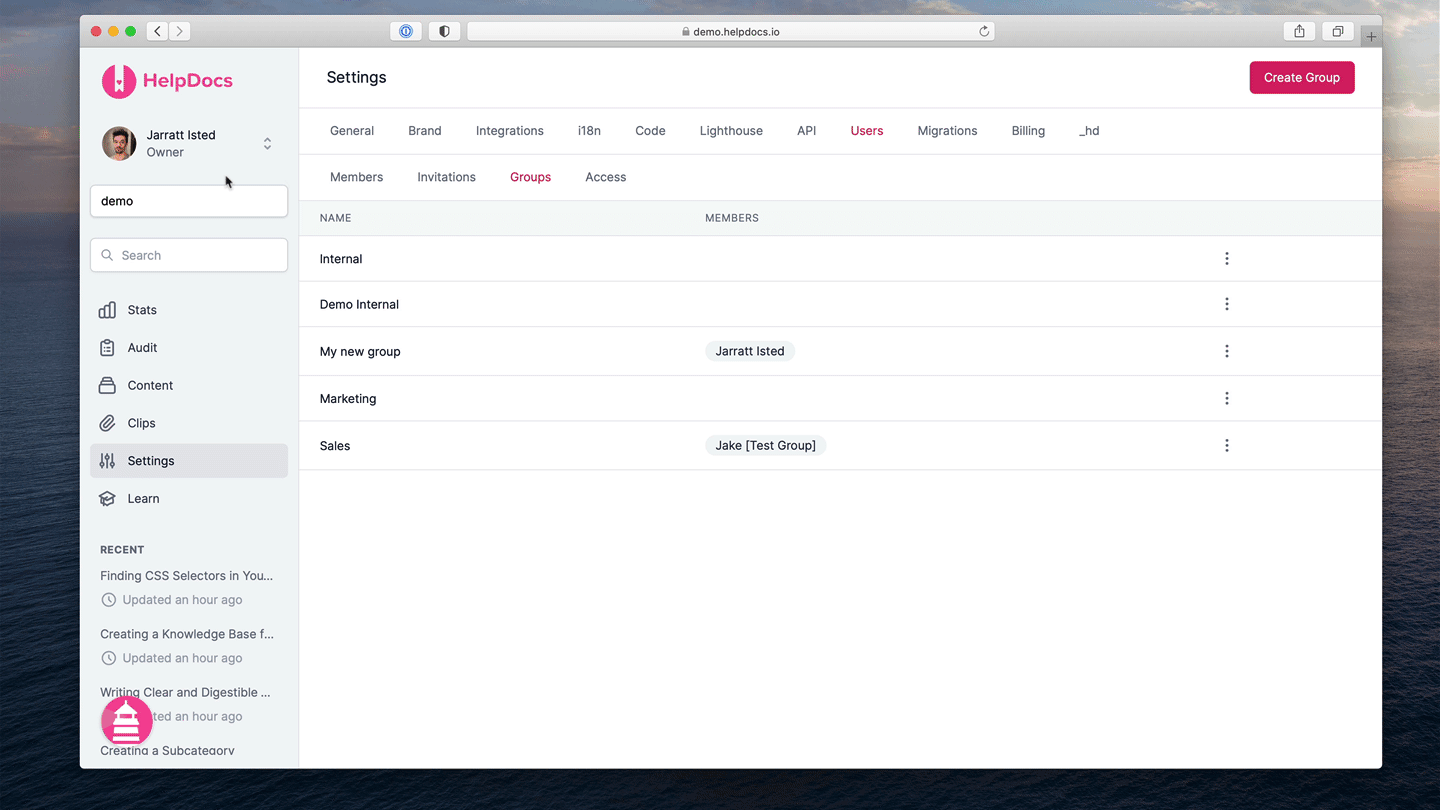This screenshot has width=1440, height=810.
Task: Click the Sales group name
Action: (x=335, y=446)
